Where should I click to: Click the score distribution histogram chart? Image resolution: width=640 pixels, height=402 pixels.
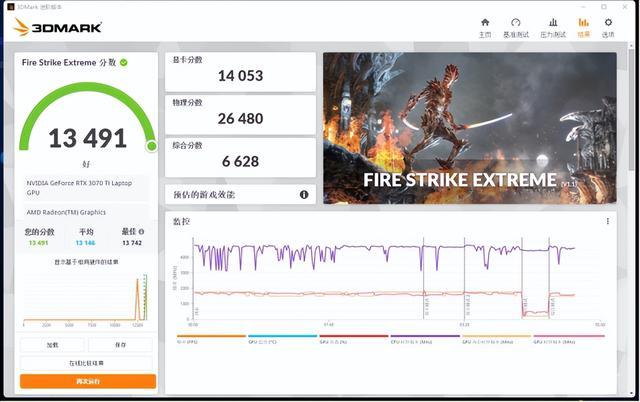point(85,299)
